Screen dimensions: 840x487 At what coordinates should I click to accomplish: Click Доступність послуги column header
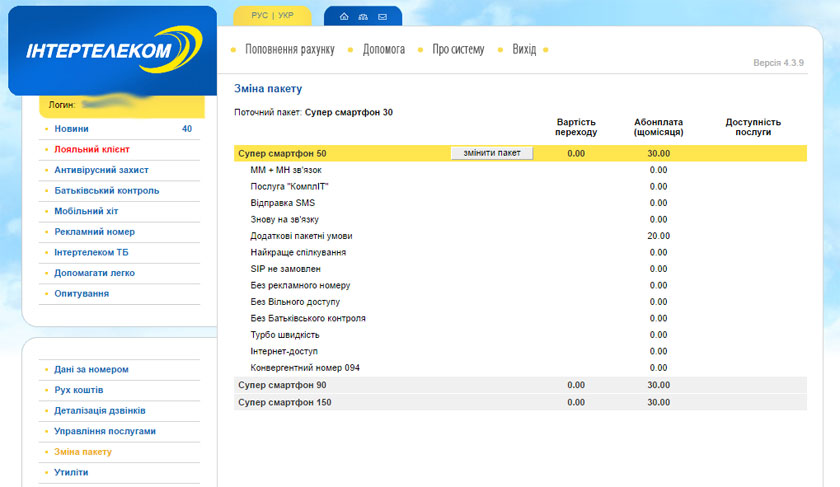[x=753, y=127]
